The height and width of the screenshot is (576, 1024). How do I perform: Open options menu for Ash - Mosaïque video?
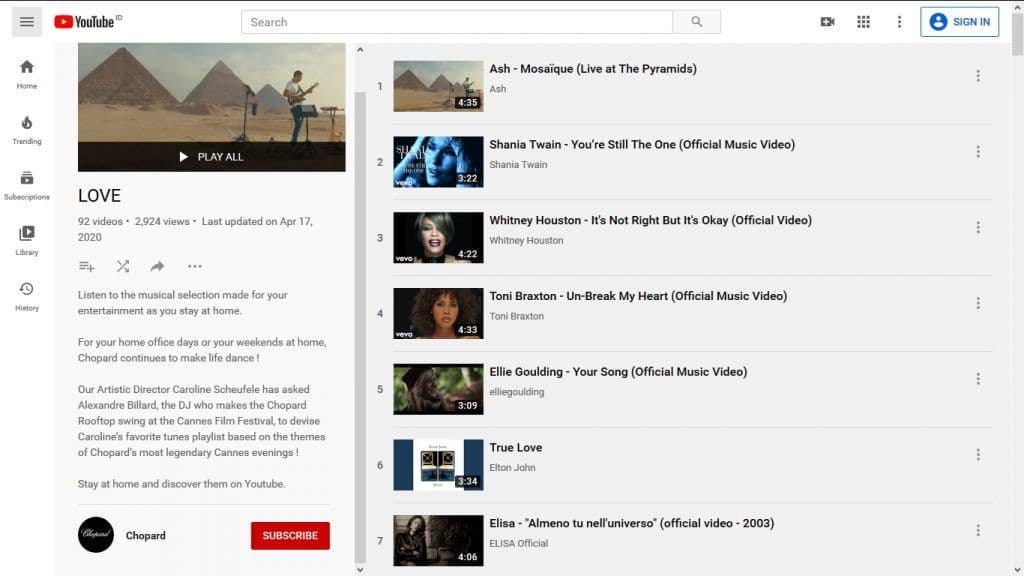(x=978, y=76)
